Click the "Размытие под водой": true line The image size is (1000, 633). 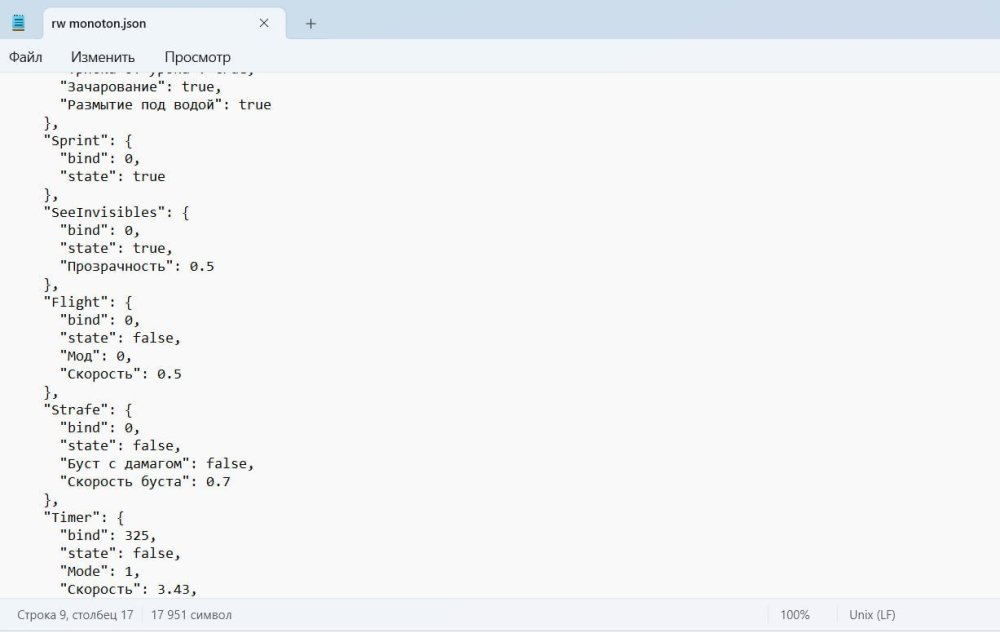(x=165, y=105)
